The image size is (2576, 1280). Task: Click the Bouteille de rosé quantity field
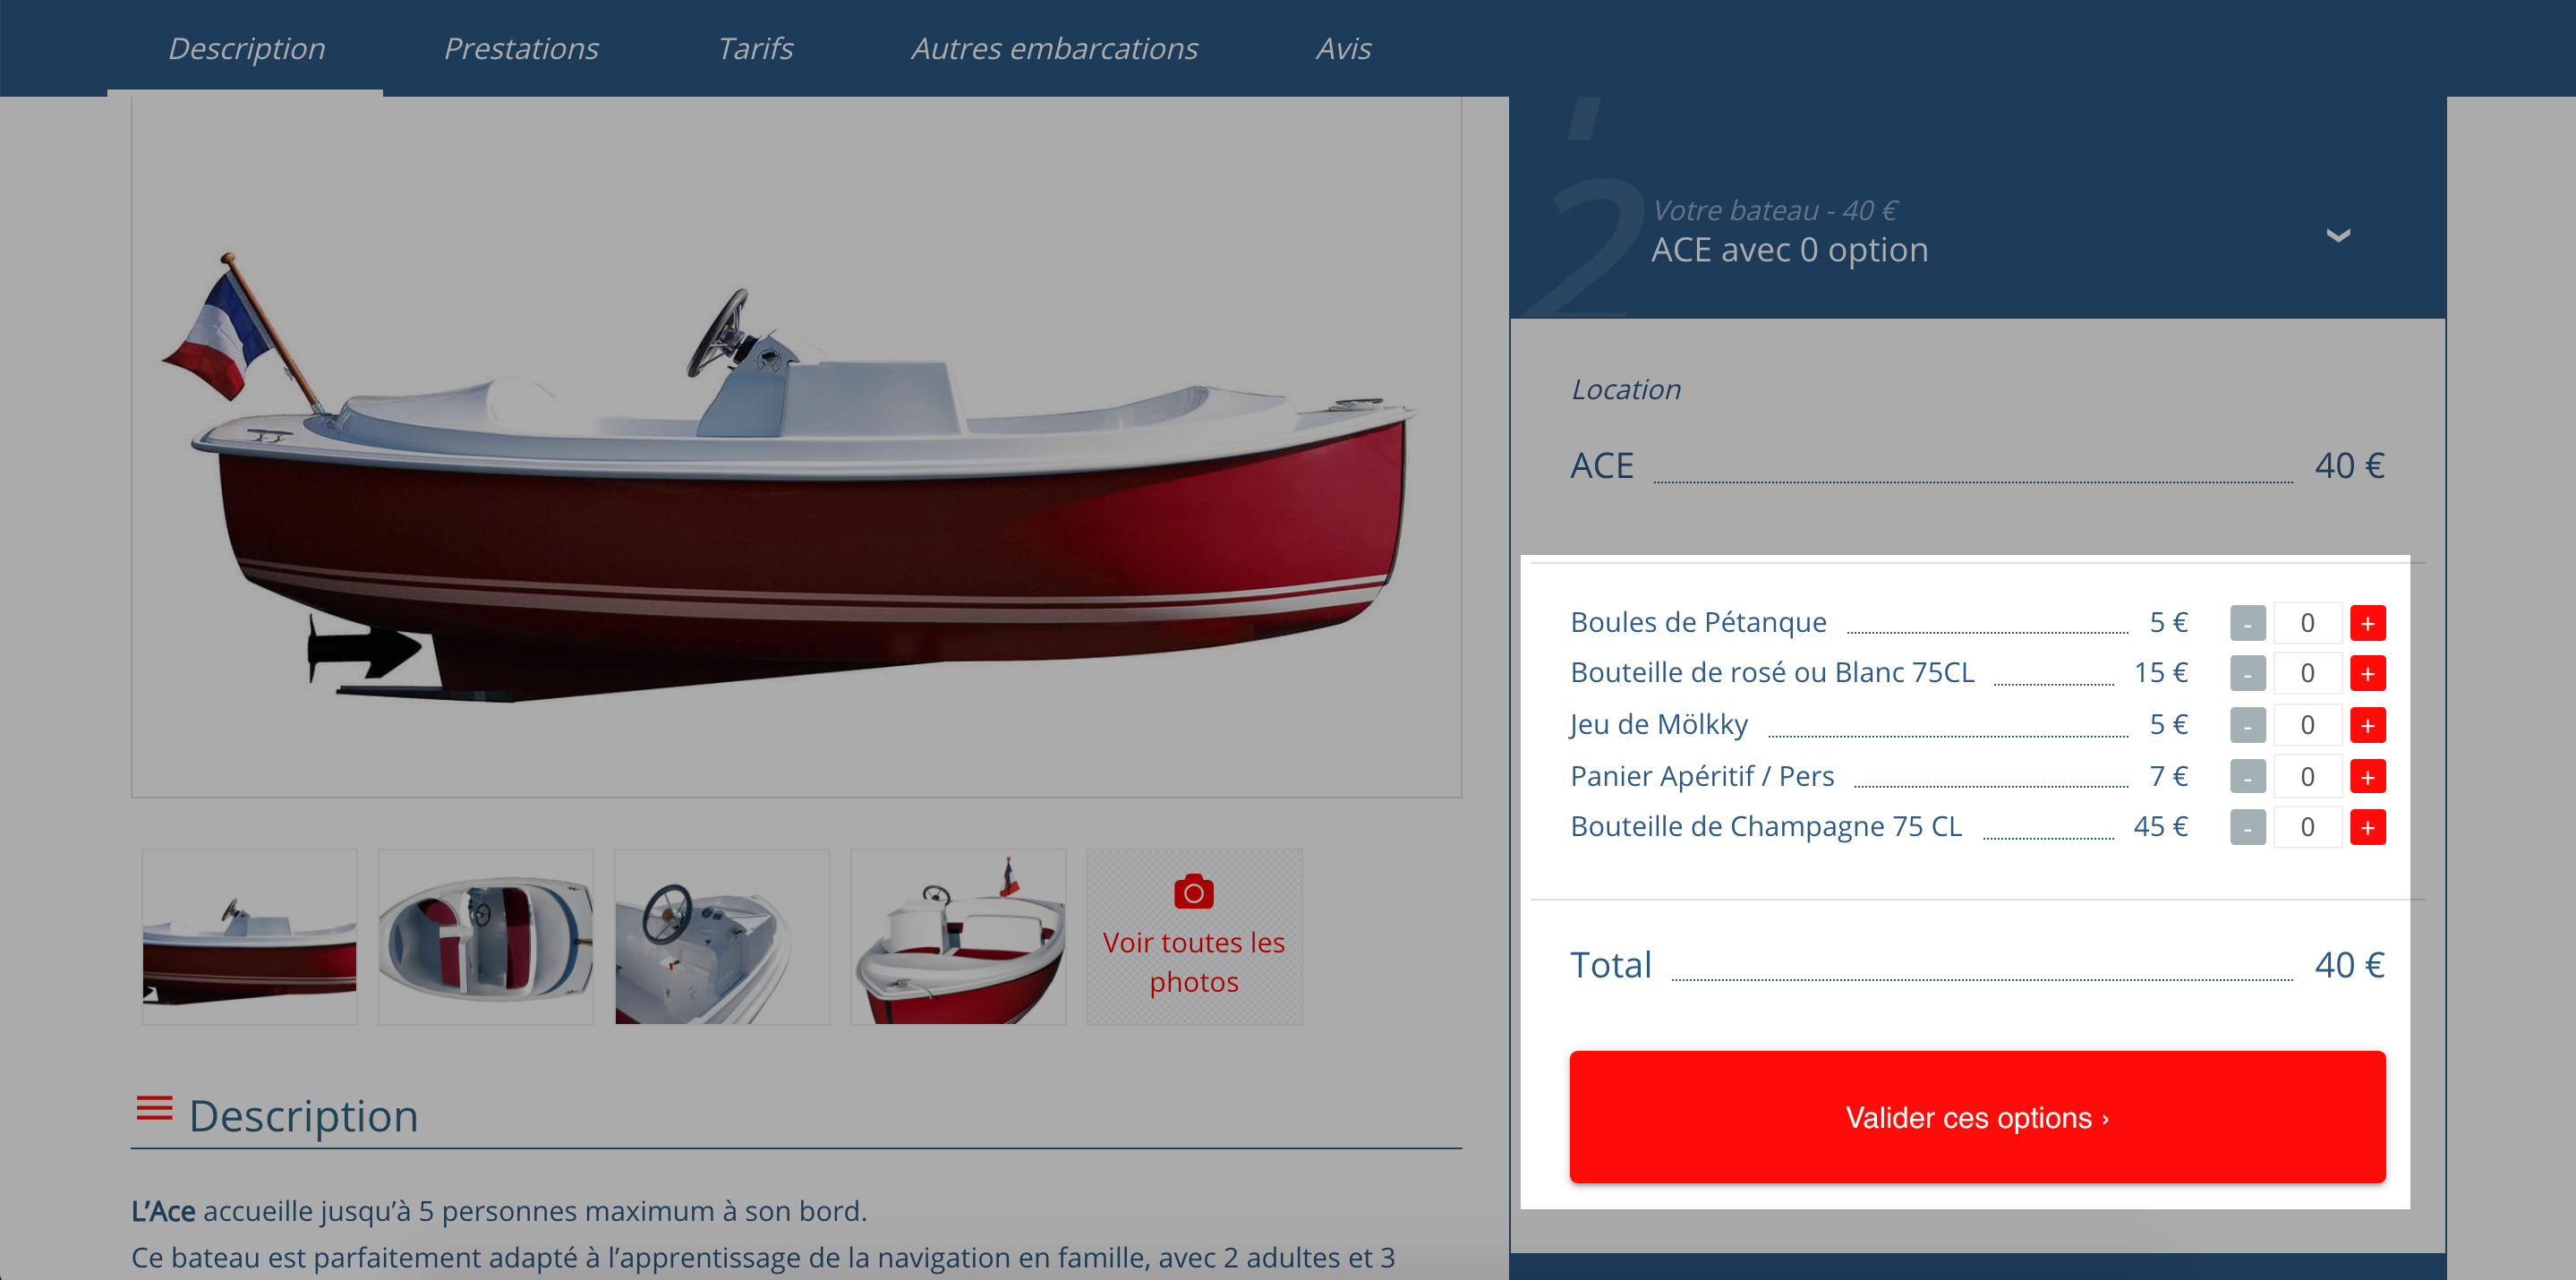[x=2307, y=673]
